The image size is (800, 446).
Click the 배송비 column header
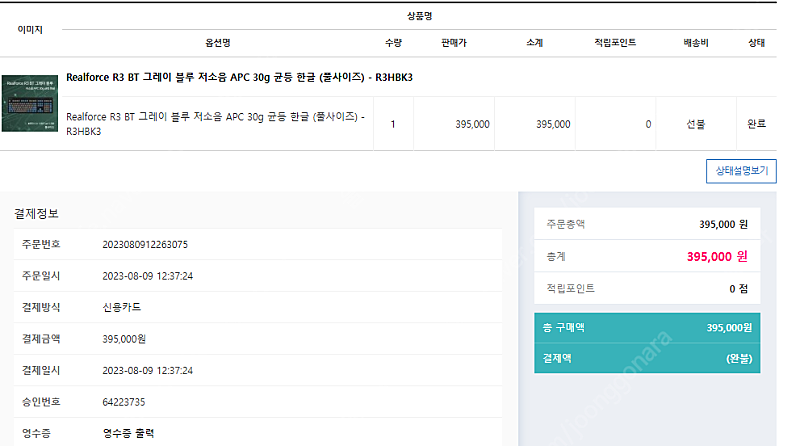click(x=696, y=43)
